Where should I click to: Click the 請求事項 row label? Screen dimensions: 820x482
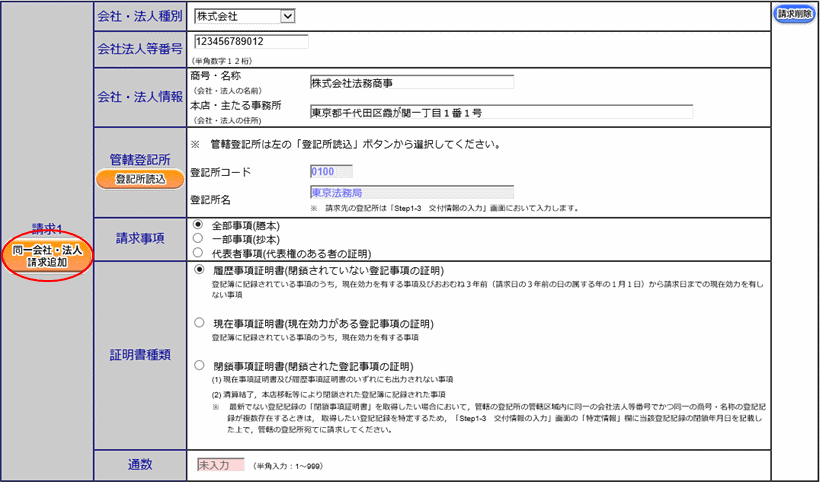(x=140, y=238)
